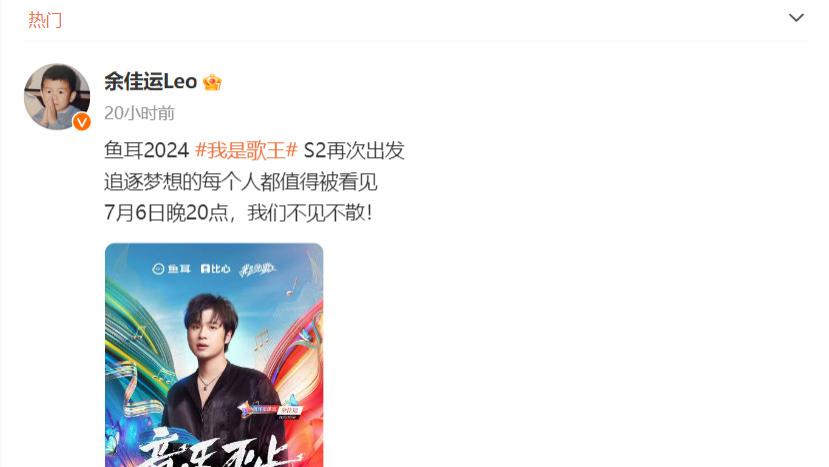This screenshot has height=467, width=829.
Task: Click the handwritten script logo on poster
Action: click(x=257, y=270)
